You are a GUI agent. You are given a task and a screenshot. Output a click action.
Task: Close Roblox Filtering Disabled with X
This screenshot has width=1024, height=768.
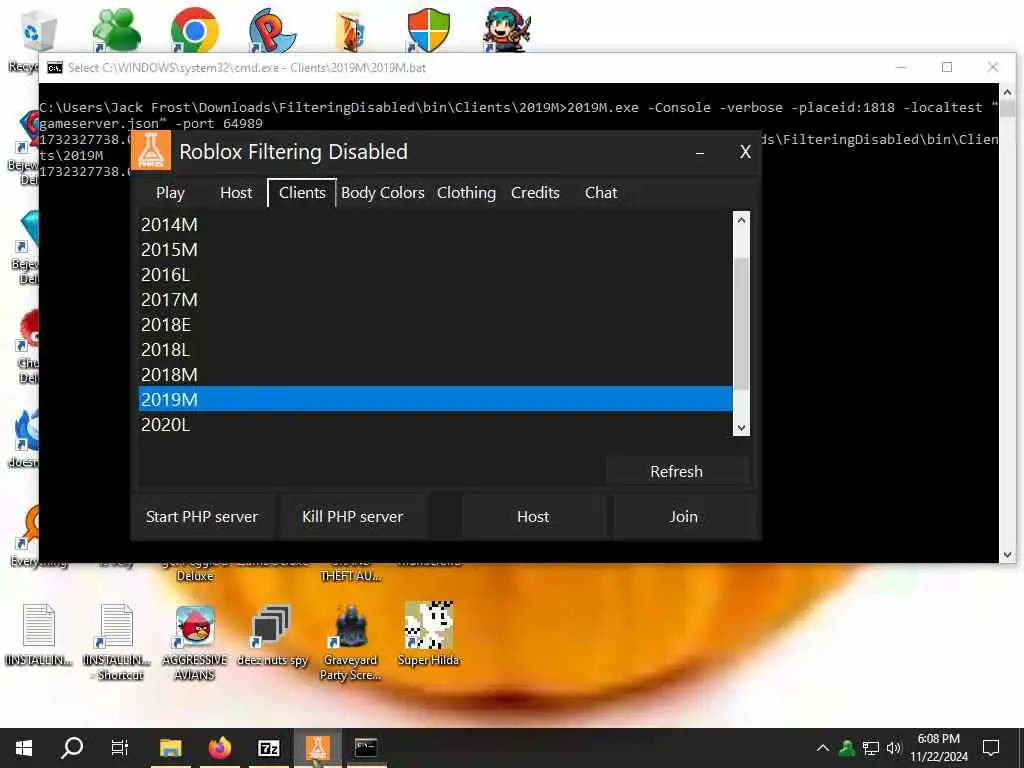[x=745, y=152]
